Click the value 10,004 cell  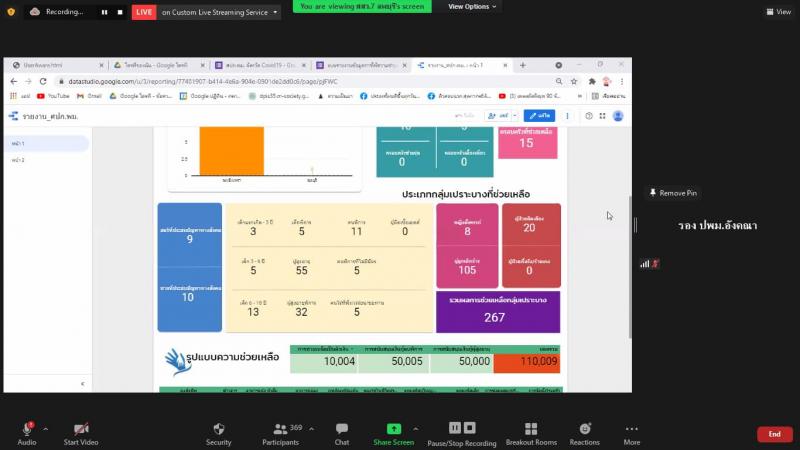[x=323, y=362]
